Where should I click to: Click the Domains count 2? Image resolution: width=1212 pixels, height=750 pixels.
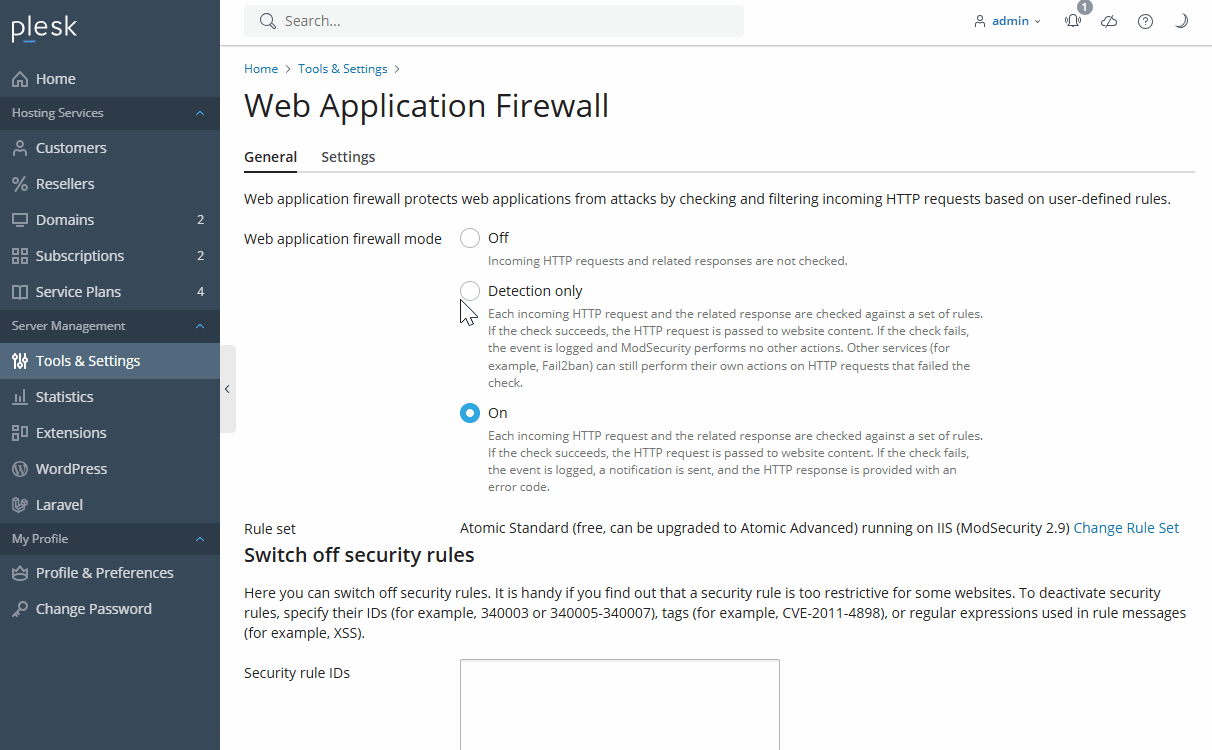point(201,220)
